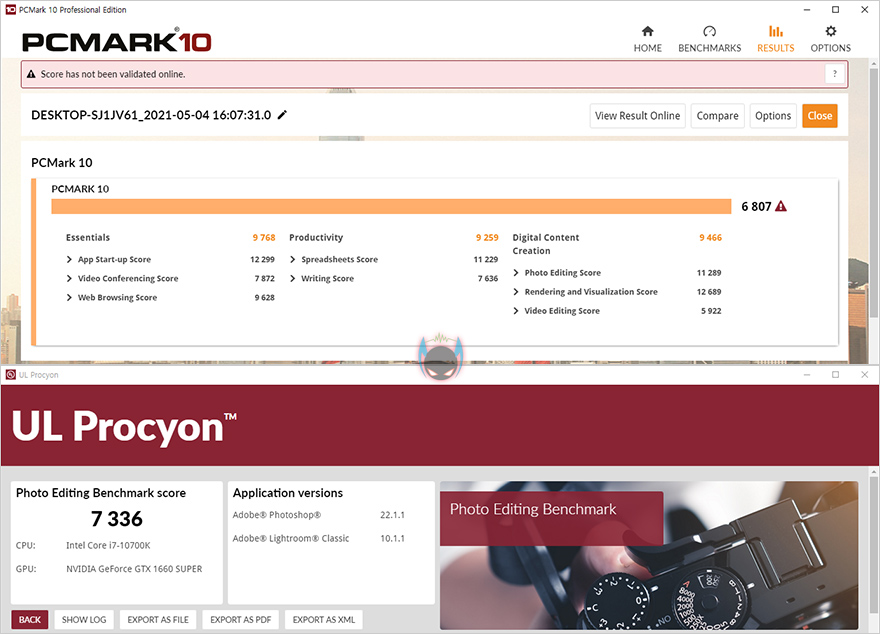Click EXPORT AS PDF button
Viewport: 880px width, 634px height.
pyautogui.click(x=240, y=619)
